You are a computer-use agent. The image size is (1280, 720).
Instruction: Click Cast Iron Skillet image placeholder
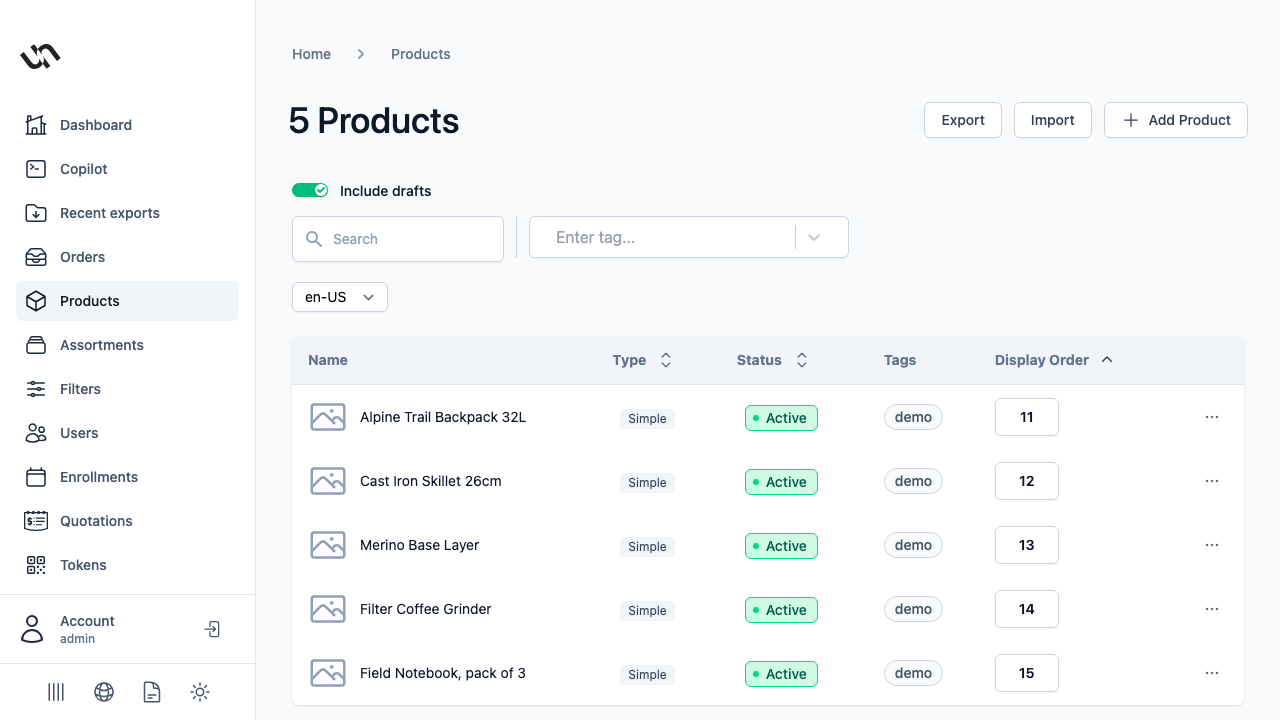coord(328,481)
